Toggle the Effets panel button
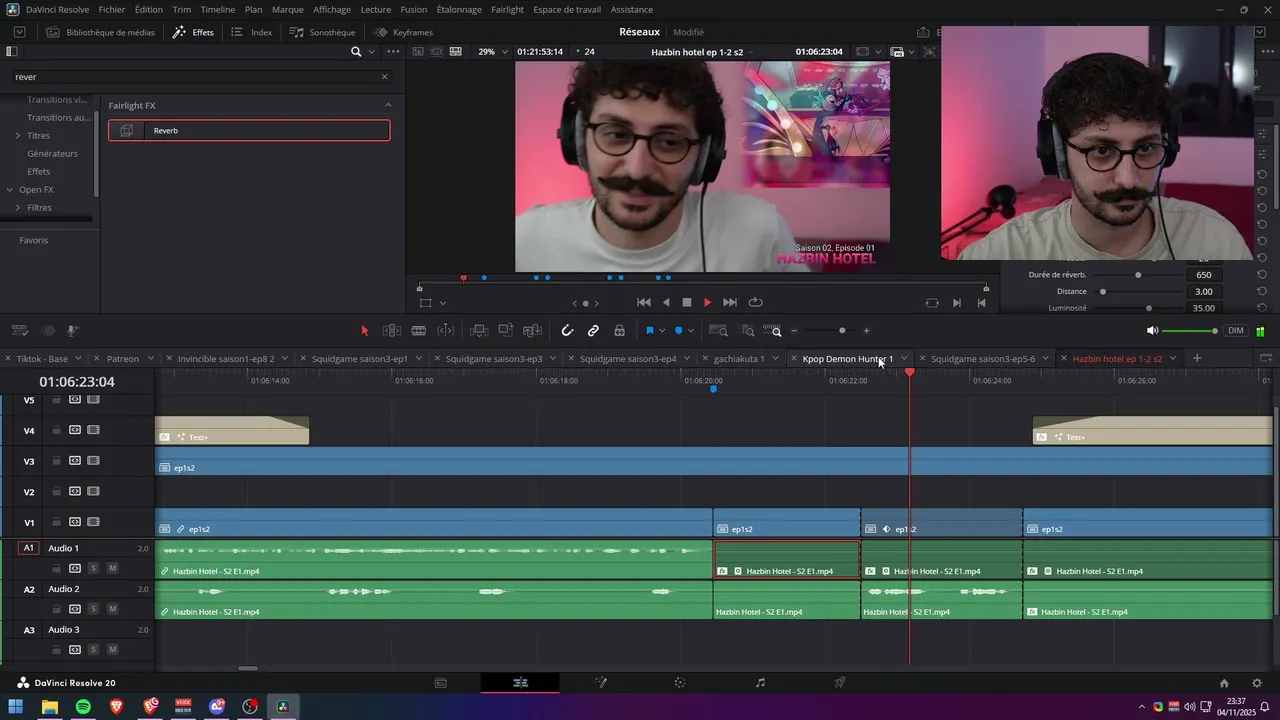This screenshot has width=1280, height=720. click(x=194, y=32)
